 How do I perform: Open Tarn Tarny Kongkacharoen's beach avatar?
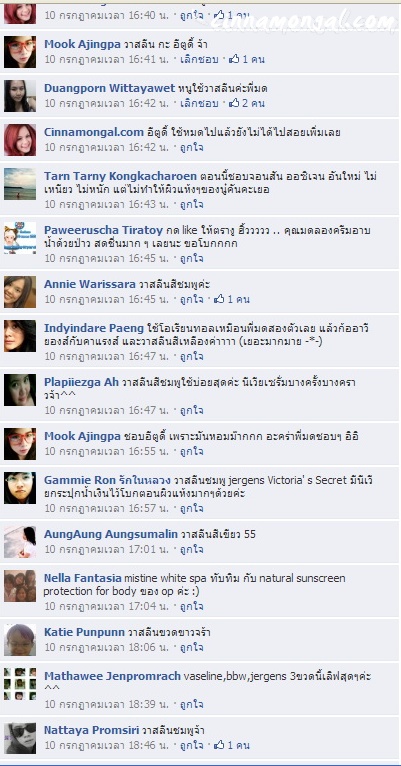(x=20, y=184)
